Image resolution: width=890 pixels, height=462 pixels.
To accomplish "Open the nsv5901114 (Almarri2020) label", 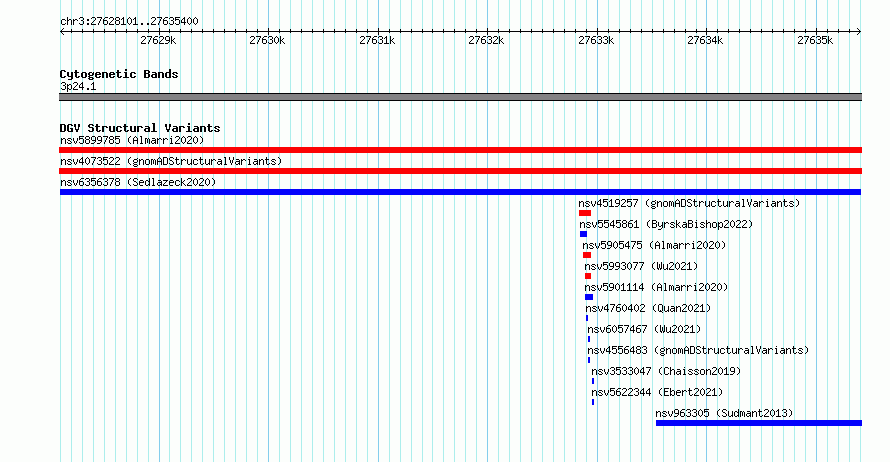I will [656, 287].
